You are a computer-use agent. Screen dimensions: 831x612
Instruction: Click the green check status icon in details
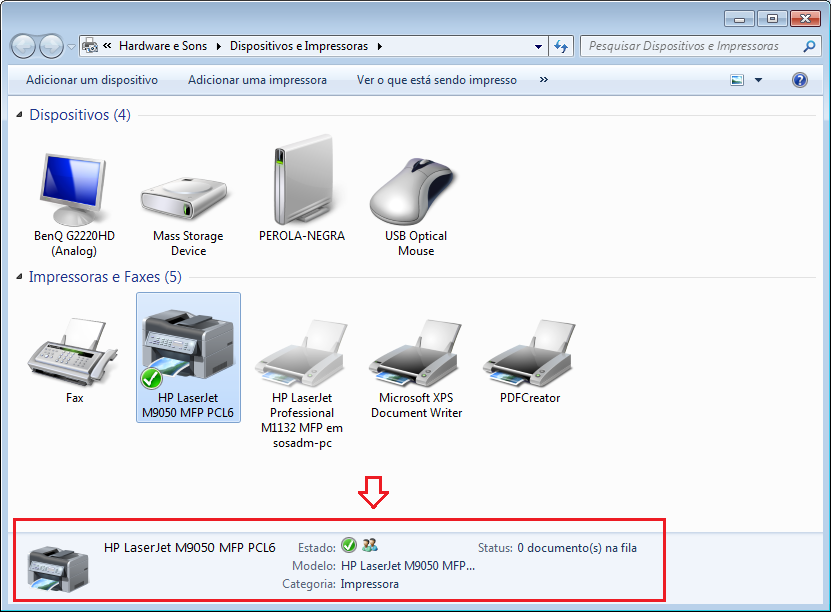tap(349, 545)
